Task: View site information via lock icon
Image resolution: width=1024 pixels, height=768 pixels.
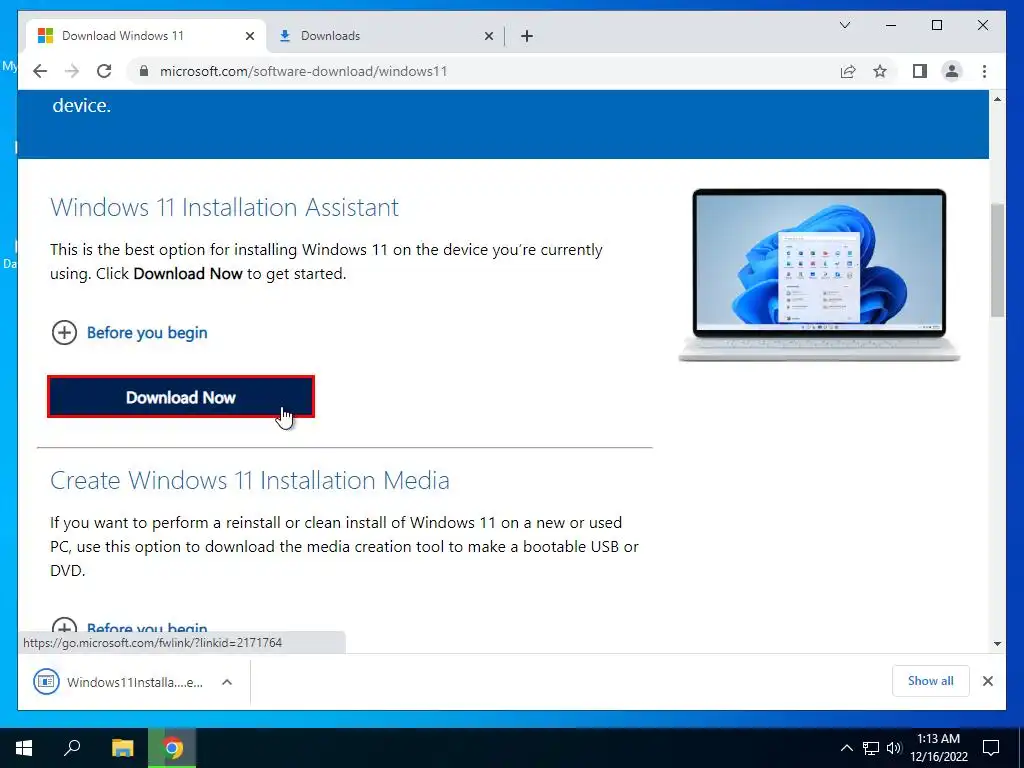Action: coord(144,71)
